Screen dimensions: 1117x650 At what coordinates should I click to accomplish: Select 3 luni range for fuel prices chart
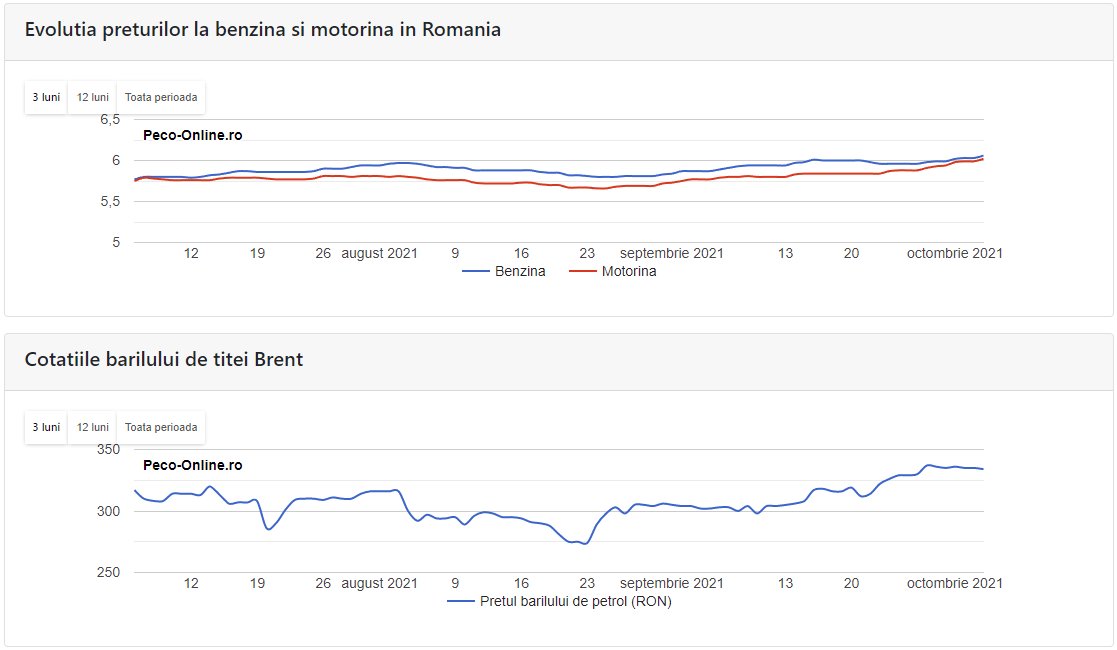click(46, 97)
